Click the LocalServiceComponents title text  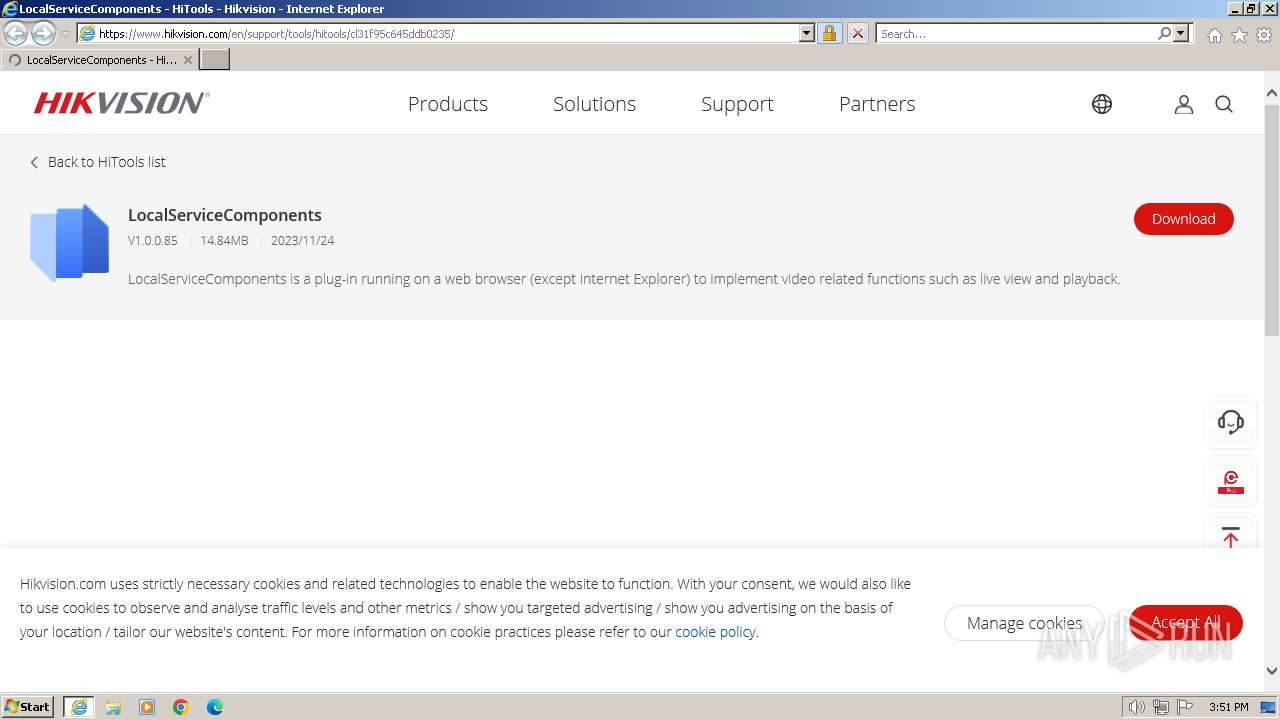225,215
